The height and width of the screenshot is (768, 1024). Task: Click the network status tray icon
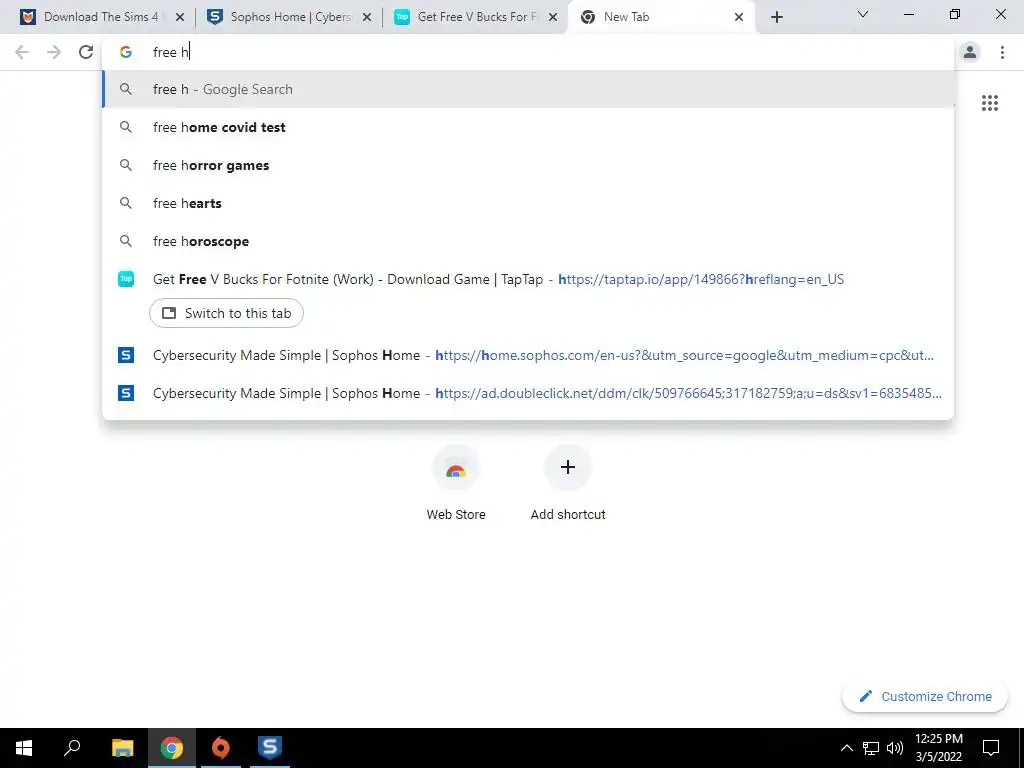(x=871, y=748)
